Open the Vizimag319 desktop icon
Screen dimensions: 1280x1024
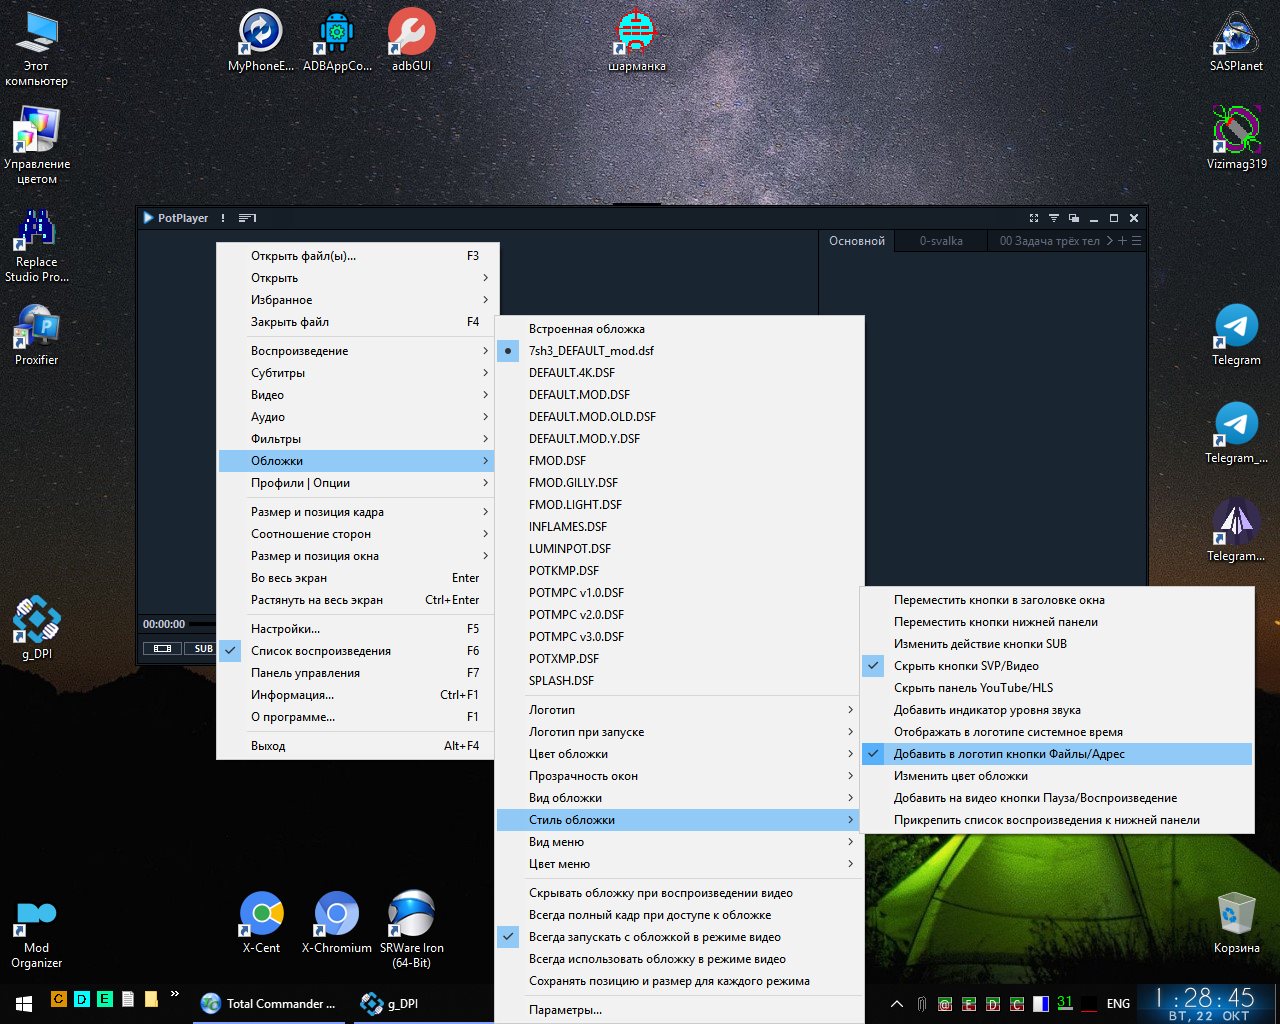coord(1236,138)
